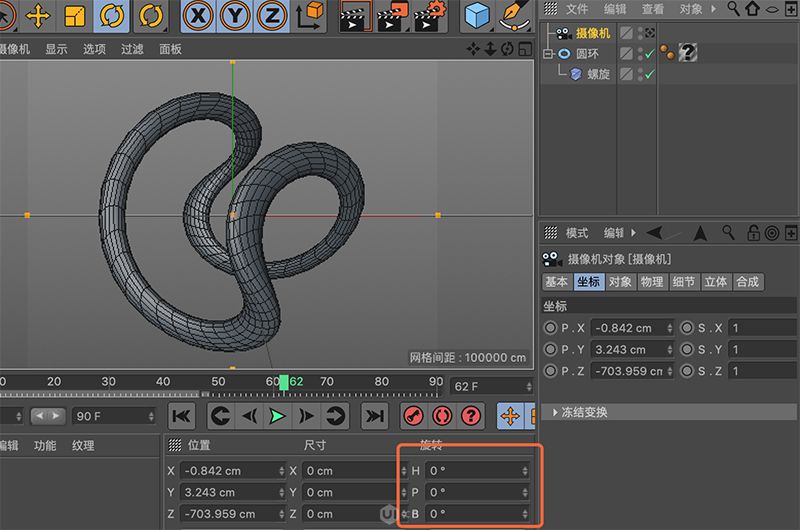Select the Scale tool in top toolbar

point(74,15)
